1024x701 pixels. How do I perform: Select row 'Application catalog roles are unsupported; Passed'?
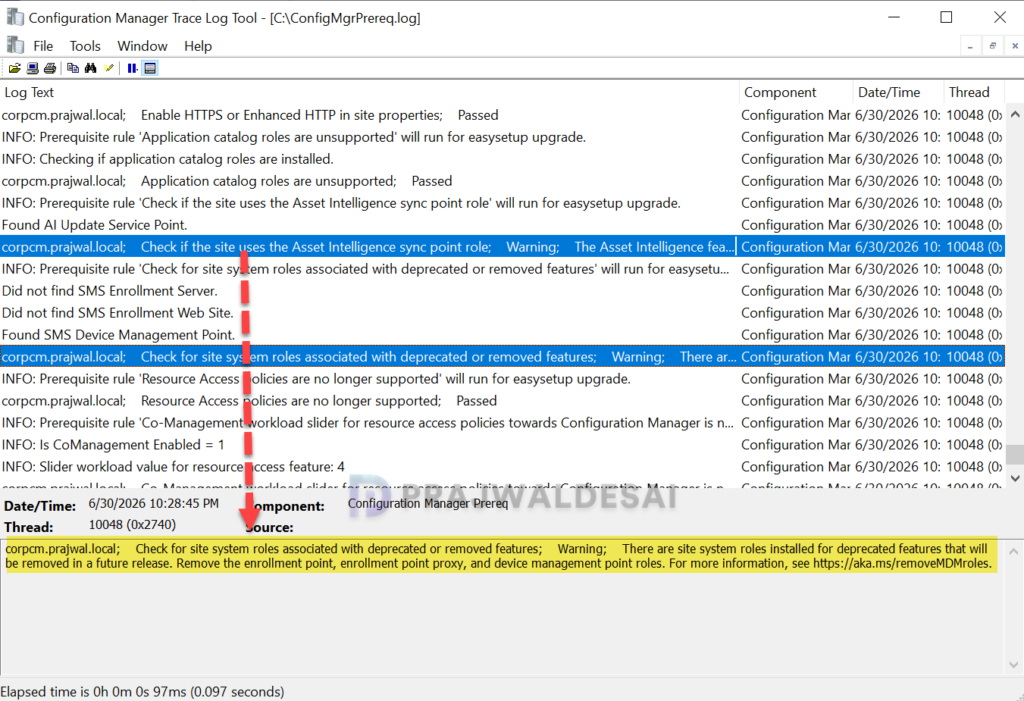(x=502, y=181)
